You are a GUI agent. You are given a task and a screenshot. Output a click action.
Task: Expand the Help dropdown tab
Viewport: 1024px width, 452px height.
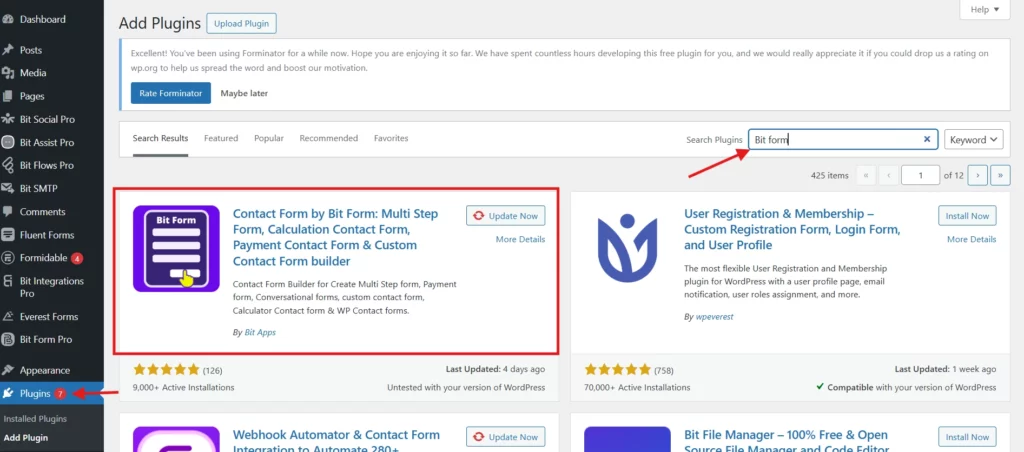(985, 9)
